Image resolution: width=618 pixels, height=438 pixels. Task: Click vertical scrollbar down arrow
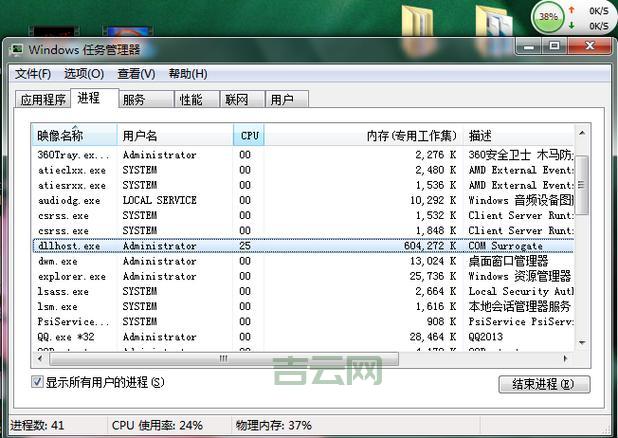tap(582, 343)
